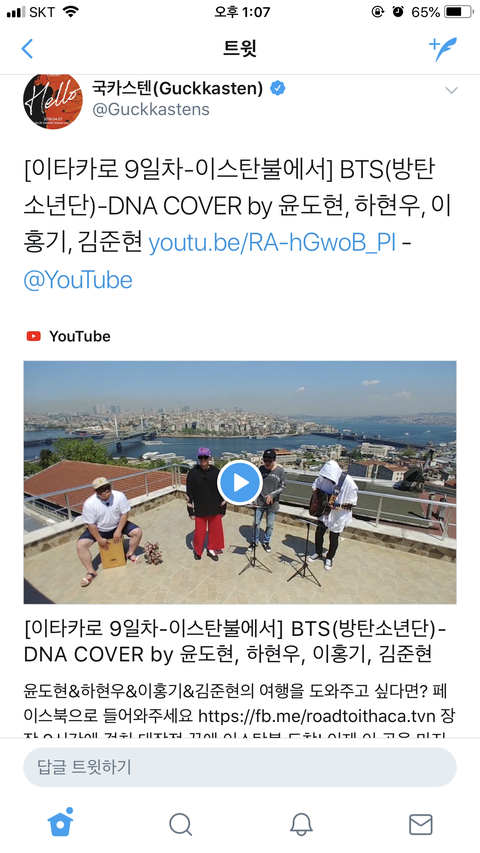The height and width of the screenshot is (853, 480).
Task: Switch to the Search tab
Action: 180,824
